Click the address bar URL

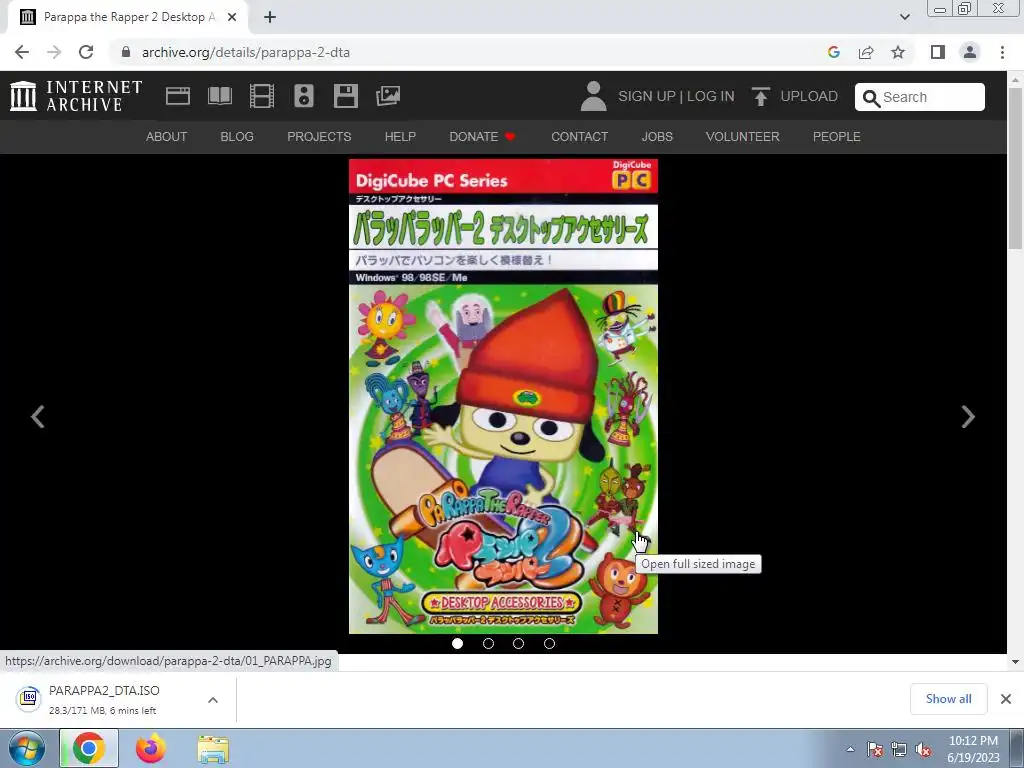coord(246,52)
